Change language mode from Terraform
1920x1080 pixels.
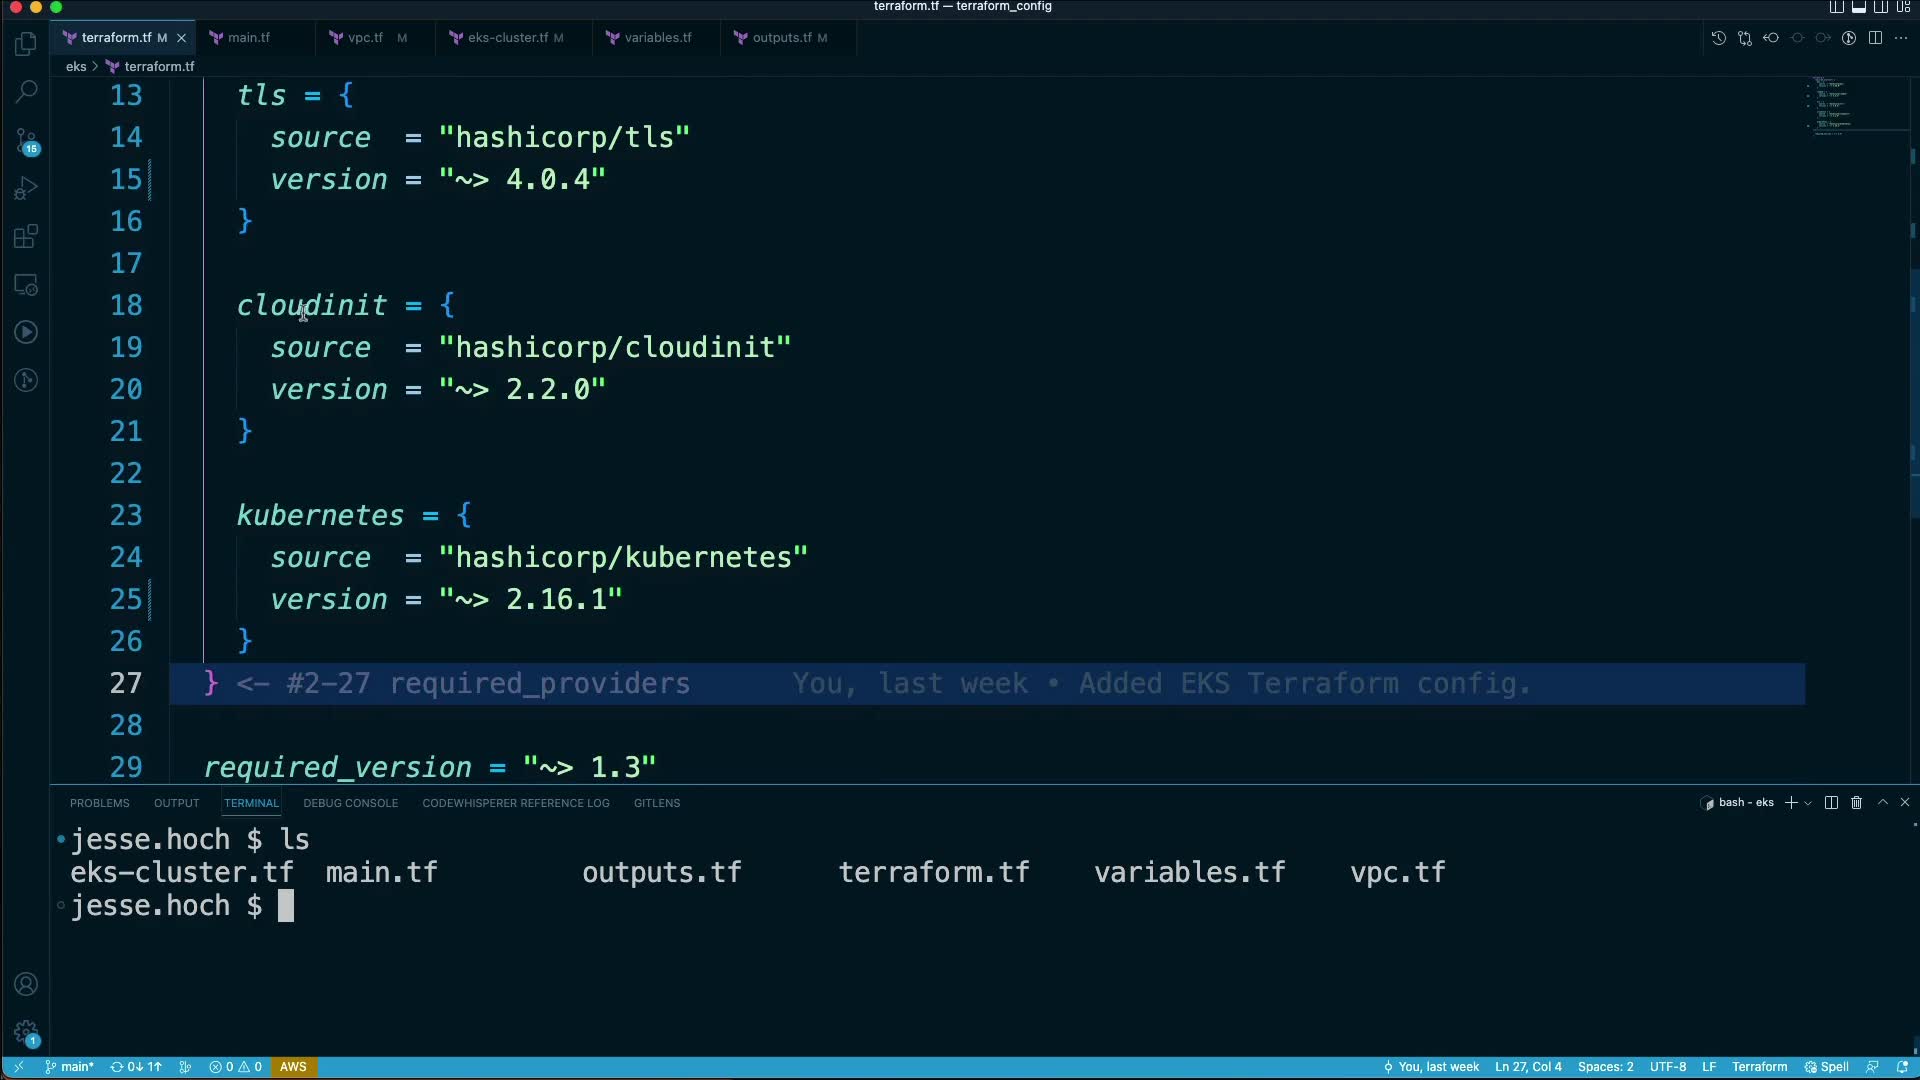click(x=1759, y=1067)
